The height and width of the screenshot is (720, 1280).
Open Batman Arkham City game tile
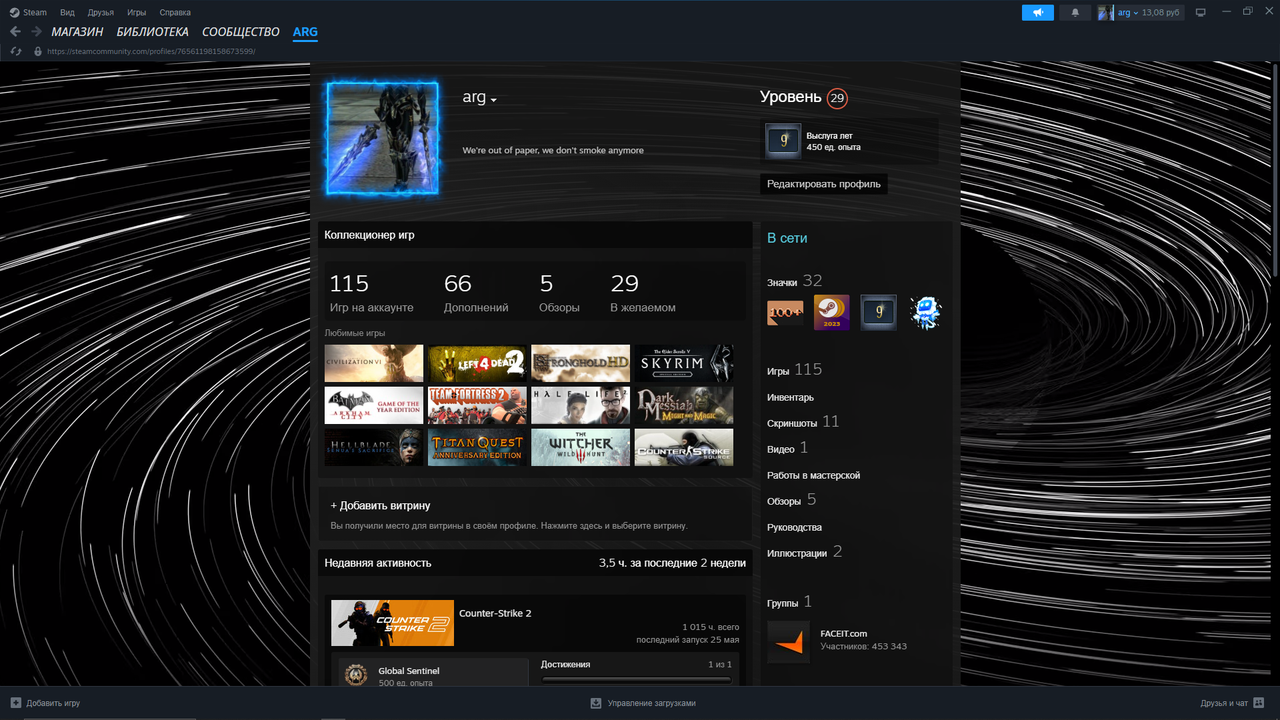pos(374,406)
